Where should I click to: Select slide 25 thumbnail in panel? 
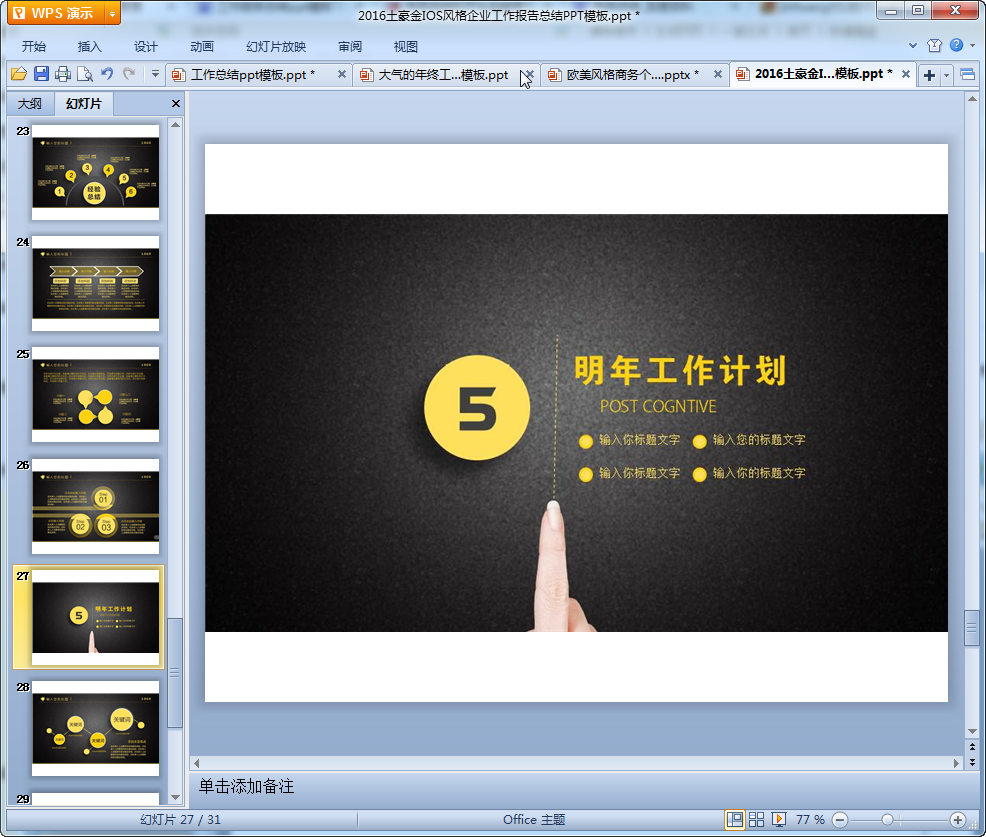pos(95,395)
